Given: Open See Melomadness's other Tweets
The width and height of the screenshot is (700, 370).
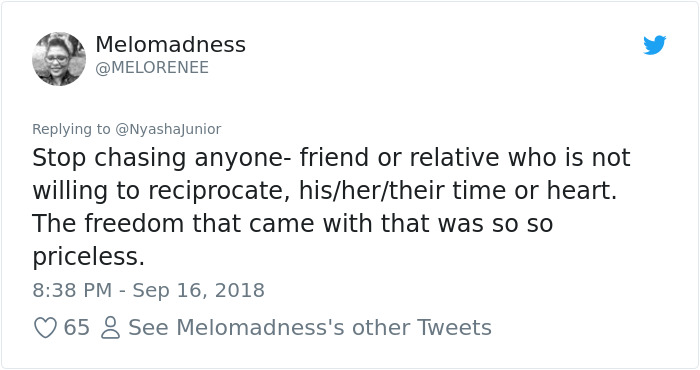Looking at the screenshot, I should 310,327.
